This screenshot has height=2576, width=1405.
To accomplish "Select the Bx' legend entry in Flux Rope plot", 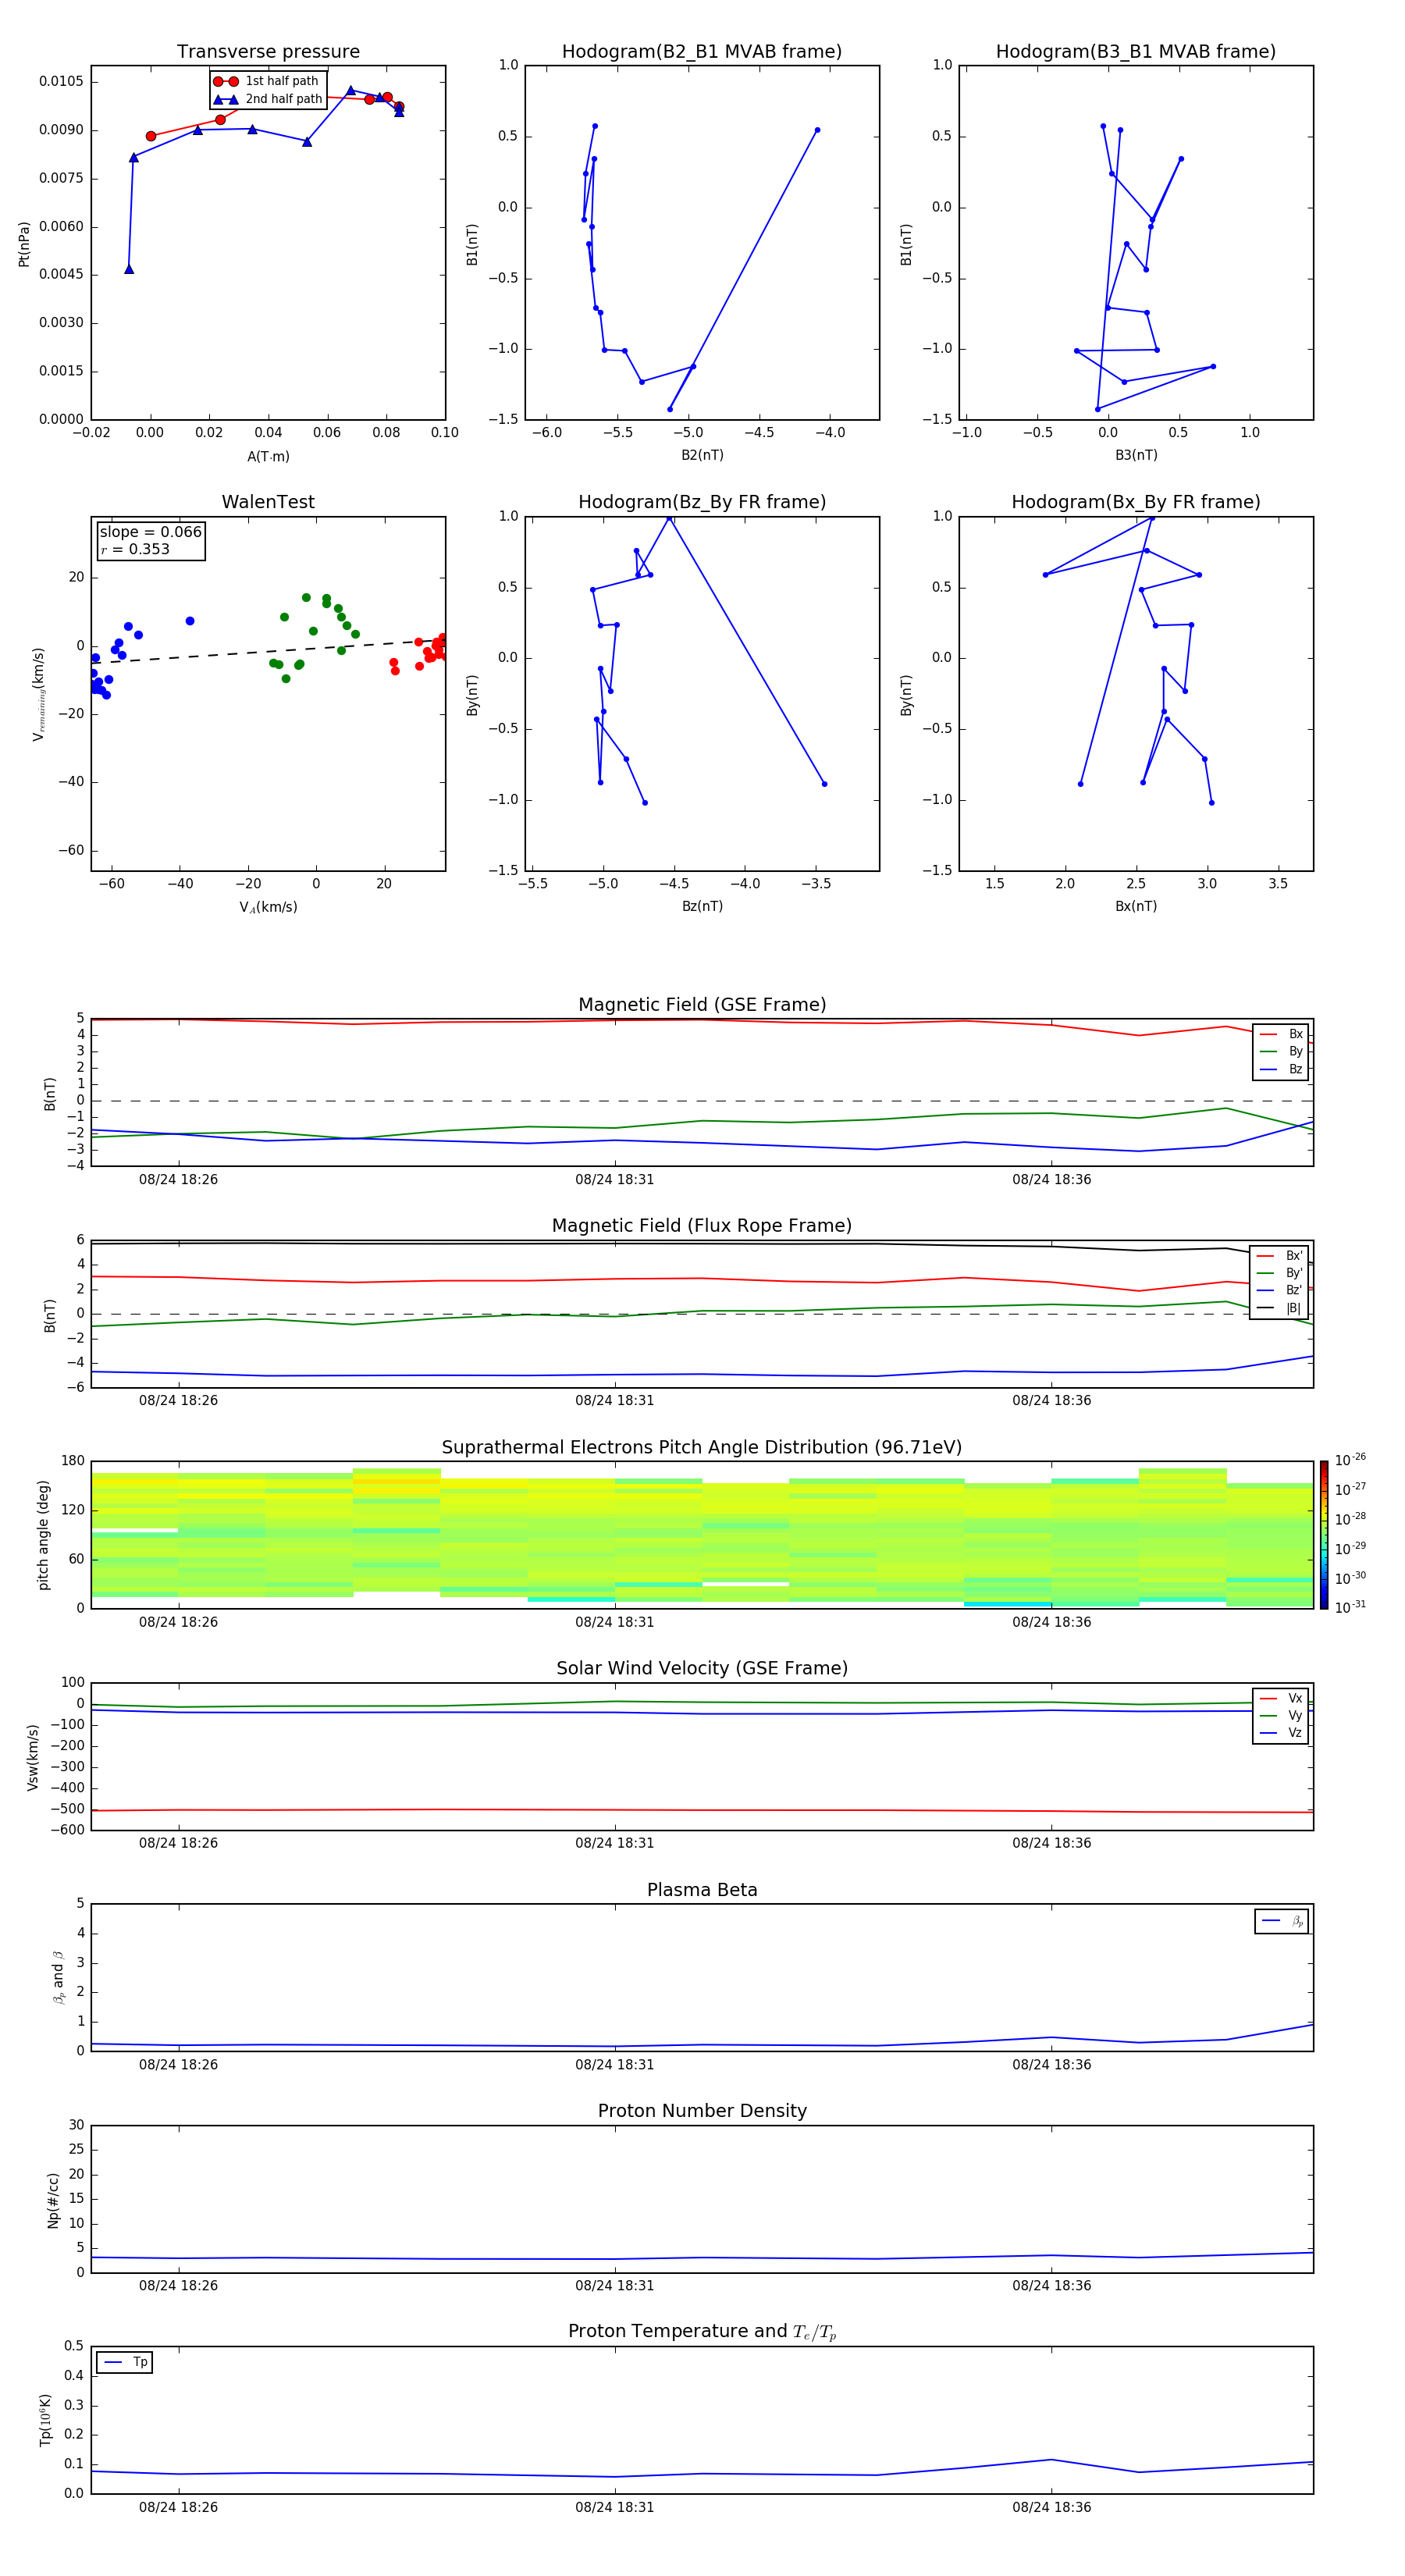I will [1280, 1256].
